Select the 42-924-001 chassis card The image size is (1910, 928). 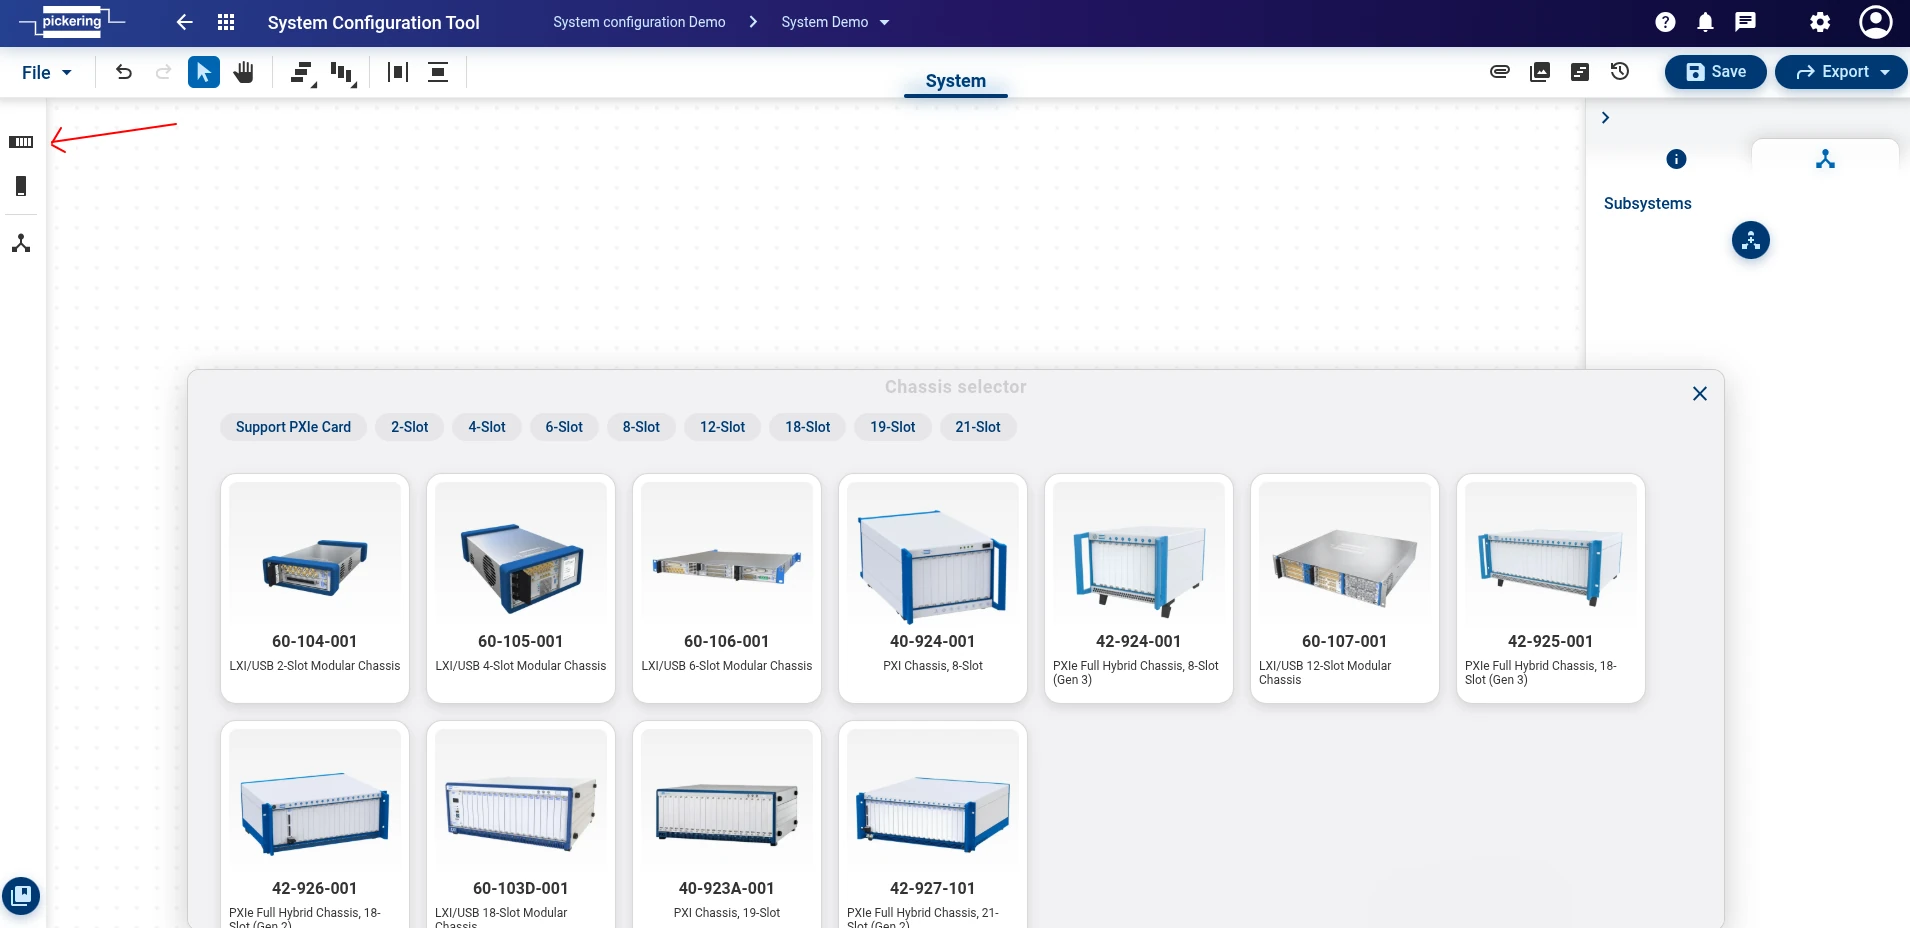click(1139, 588)
